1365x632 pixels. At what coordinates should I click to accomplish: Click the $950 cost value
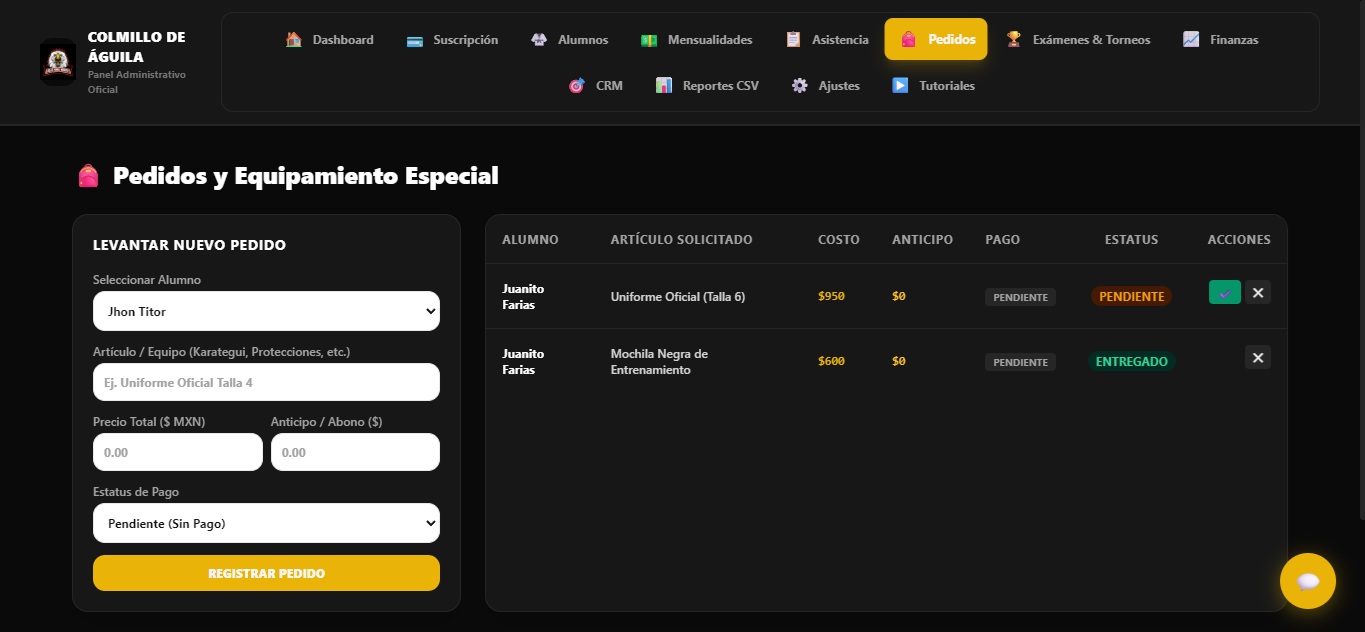click(x=831, y=296)
